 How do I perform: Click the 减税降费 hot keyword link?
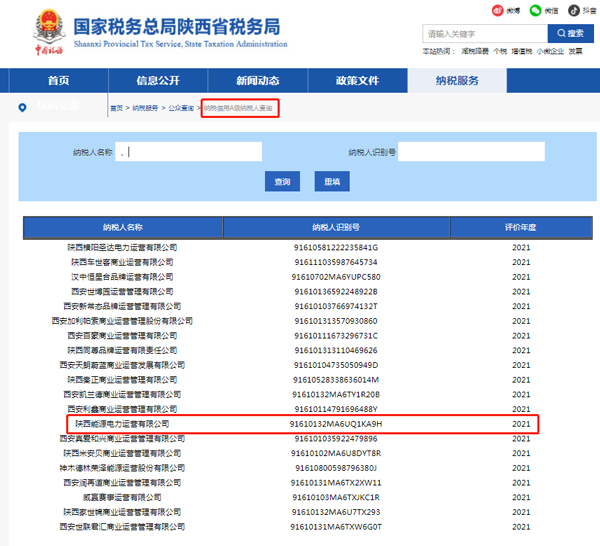(x=475, y=50)
